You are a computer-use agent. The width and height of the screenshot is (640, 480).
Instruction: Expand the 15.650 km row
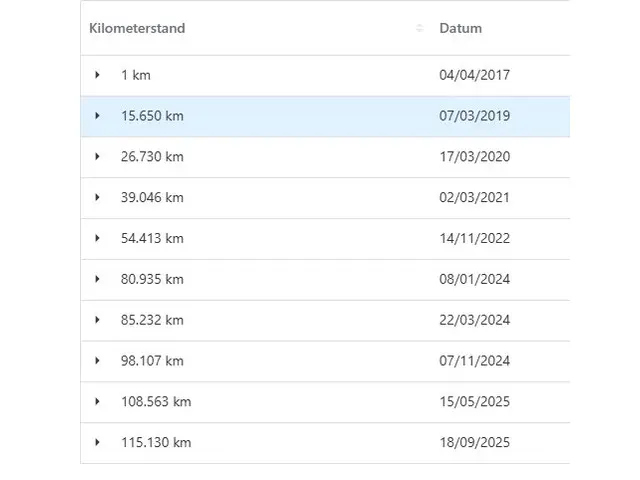[98, 116]
